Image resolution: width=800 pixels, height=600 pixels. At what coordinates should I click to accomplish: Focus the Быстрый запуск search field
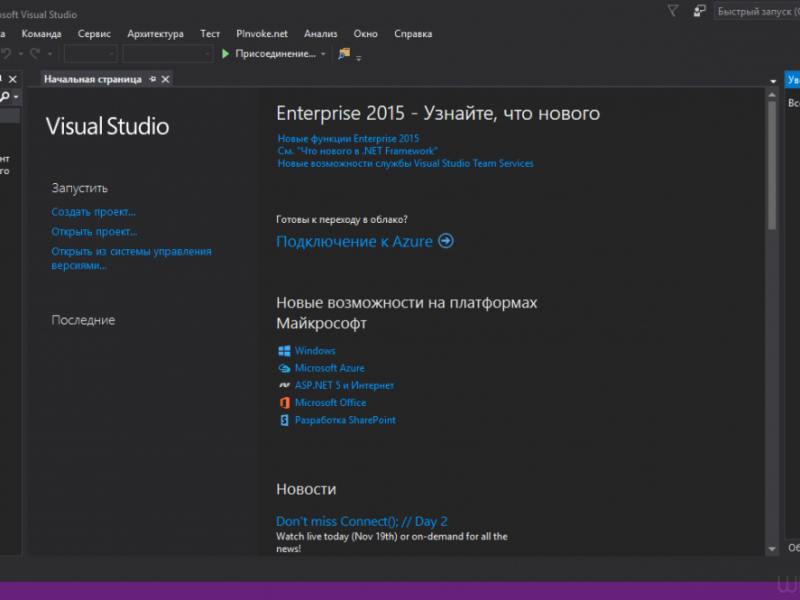coord(757,11)
